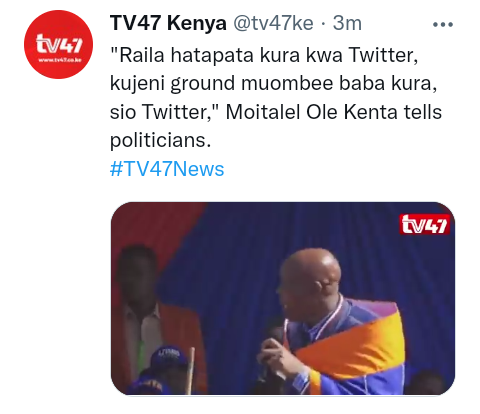The height and width of the screenshot is (414, 480).
Task: Click the www.tv47.co.ke text in avatar
Action: 60,60
